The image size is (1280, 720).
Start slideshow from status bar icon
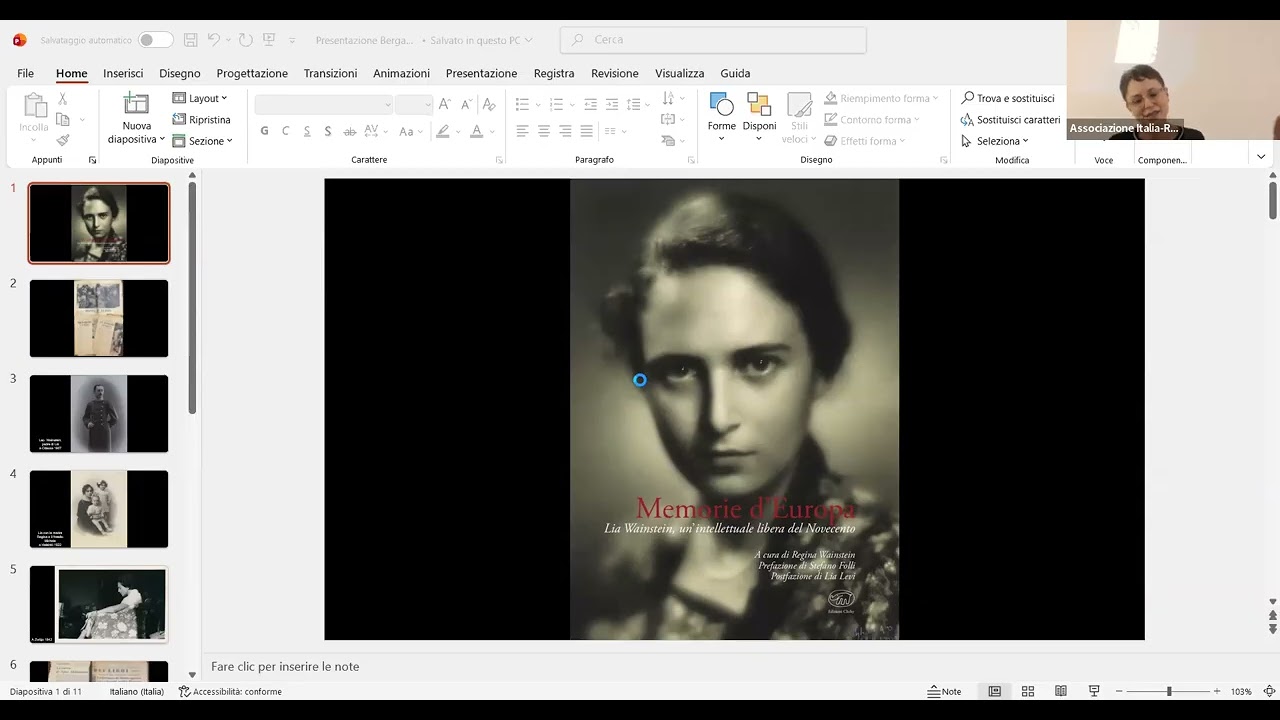tap(1094, 691)
